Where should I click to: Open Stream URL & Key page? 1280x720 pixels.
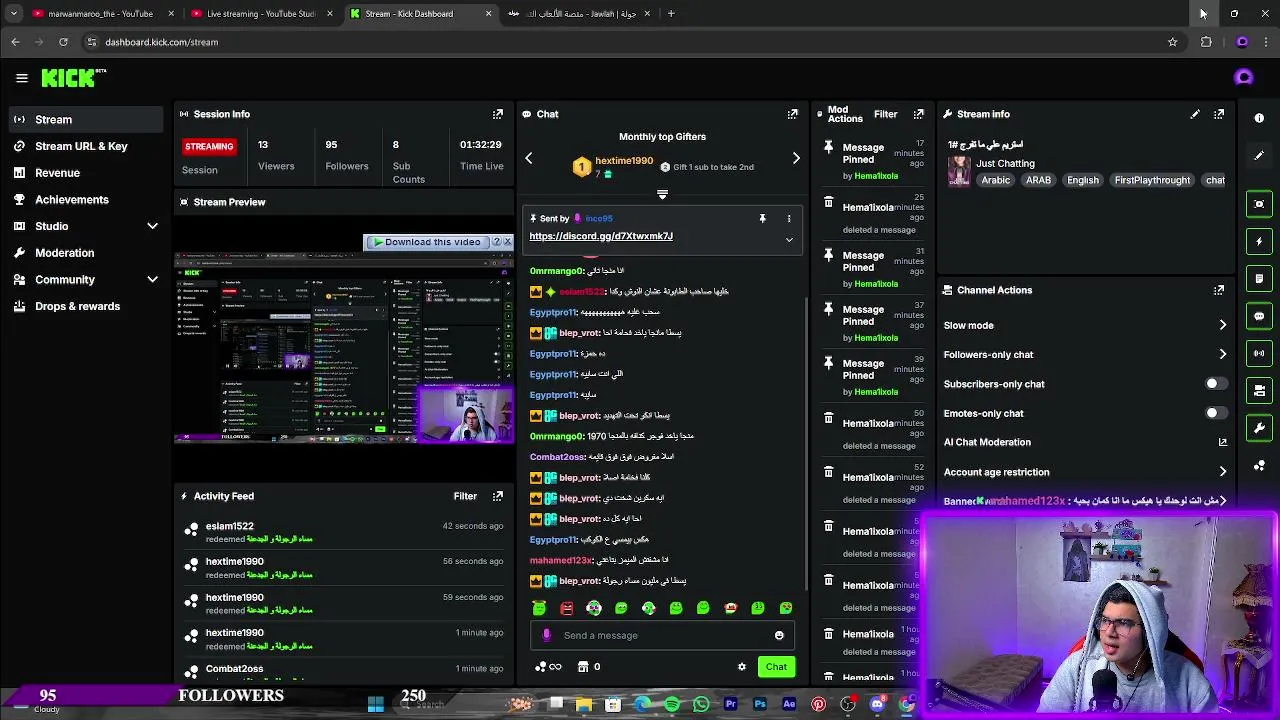[x=85, y=146]
